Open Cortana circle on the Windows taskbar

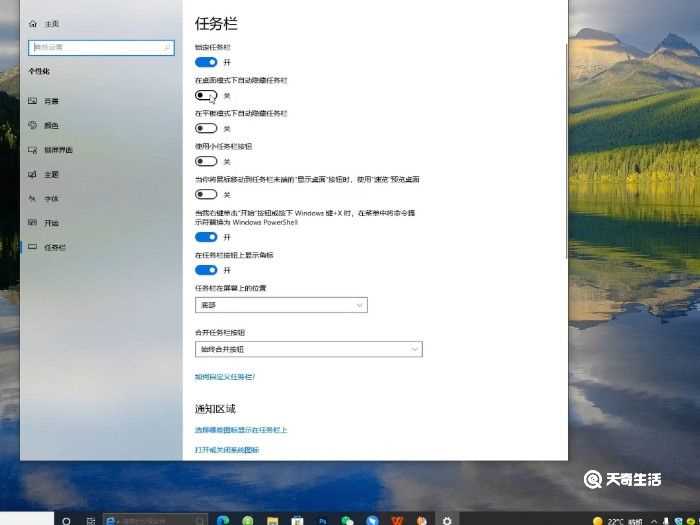point(66,520)
